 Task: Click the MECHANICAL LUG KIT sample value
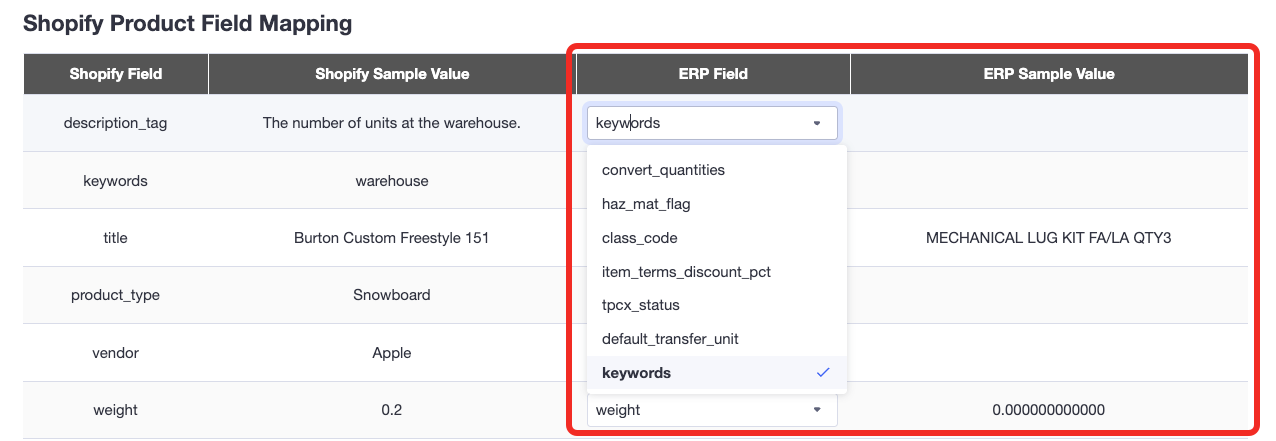(x=1049, y=238)
